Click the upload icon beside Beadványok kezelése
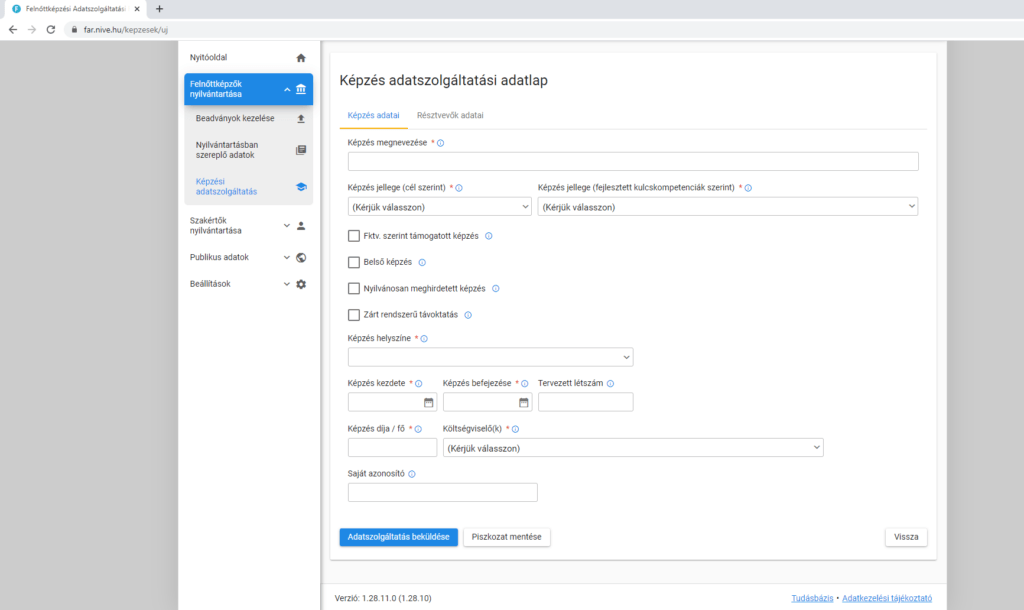This screenshot has width=1024, height=610. [301, 119]
